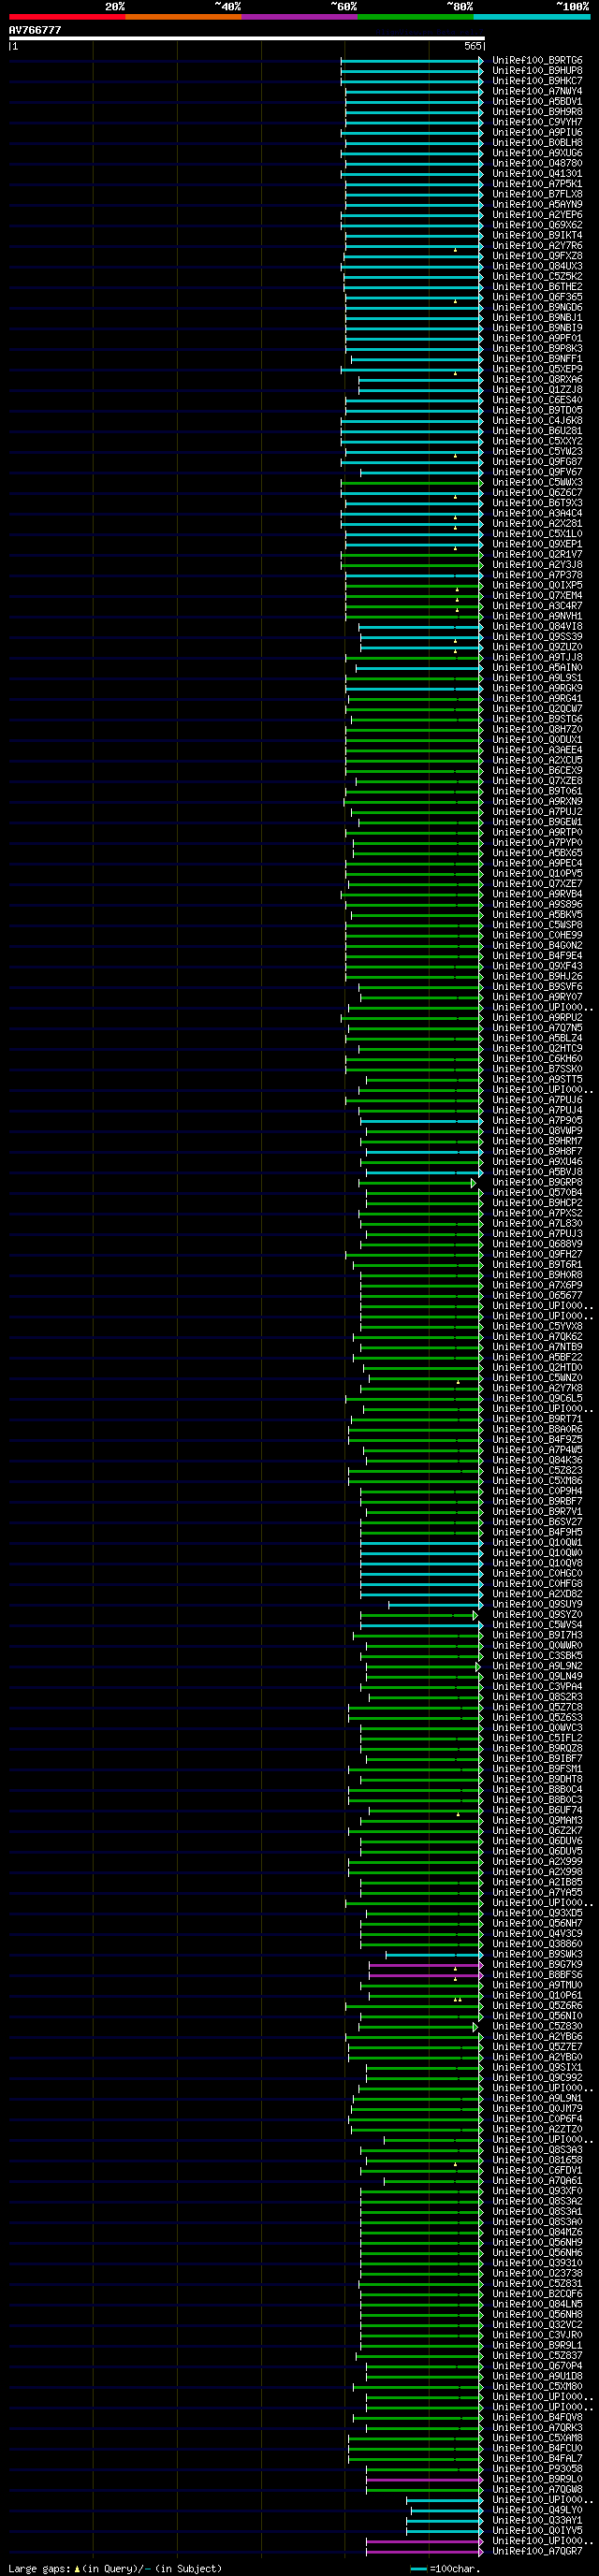Open the UniRef100_A7NWY4 label

(537, 92)
